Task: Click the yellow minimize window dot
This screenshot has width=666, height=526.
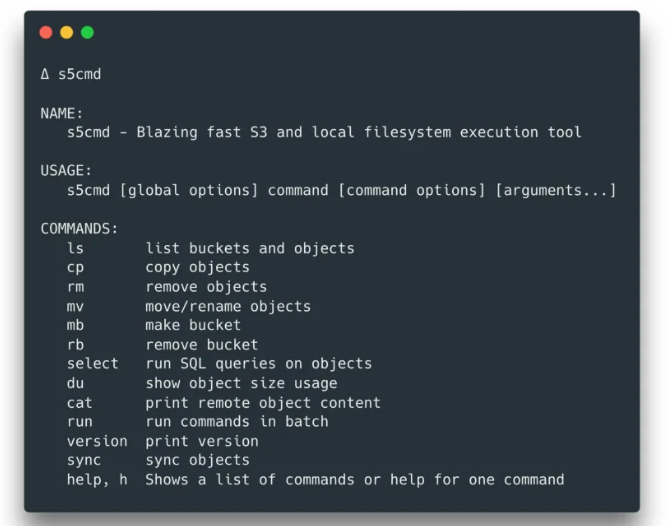Action: coord(66,33)
